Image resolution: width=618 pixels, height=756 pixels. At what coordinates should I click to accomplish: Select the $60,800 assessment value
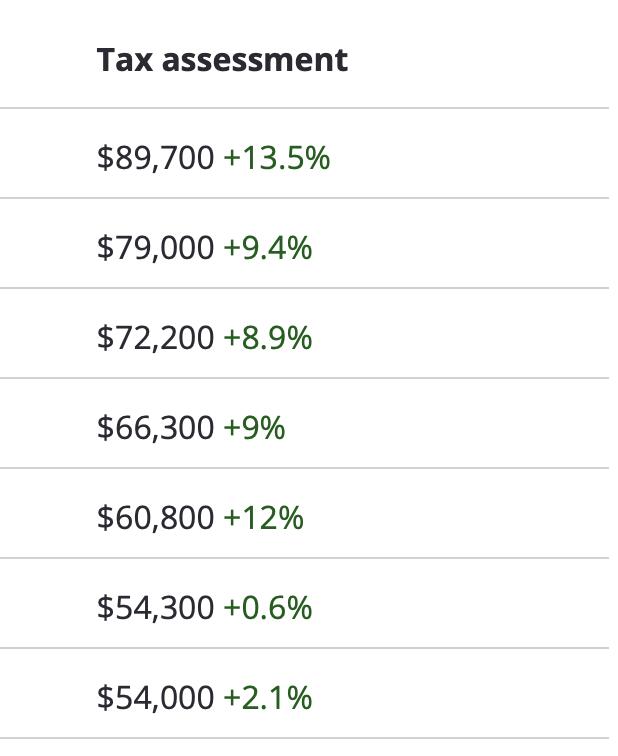click(155, 517)
